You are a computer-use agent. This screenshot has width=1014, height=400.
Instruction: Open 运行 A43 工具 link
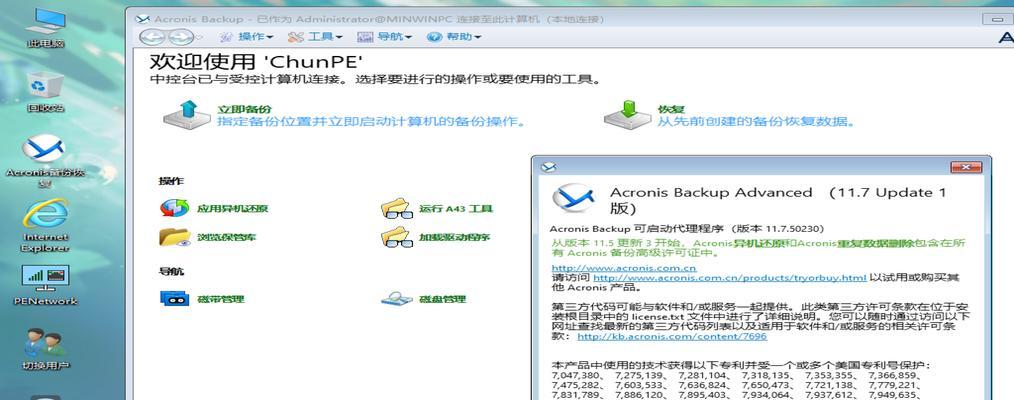pyautogui.click(x=456, y=209)
